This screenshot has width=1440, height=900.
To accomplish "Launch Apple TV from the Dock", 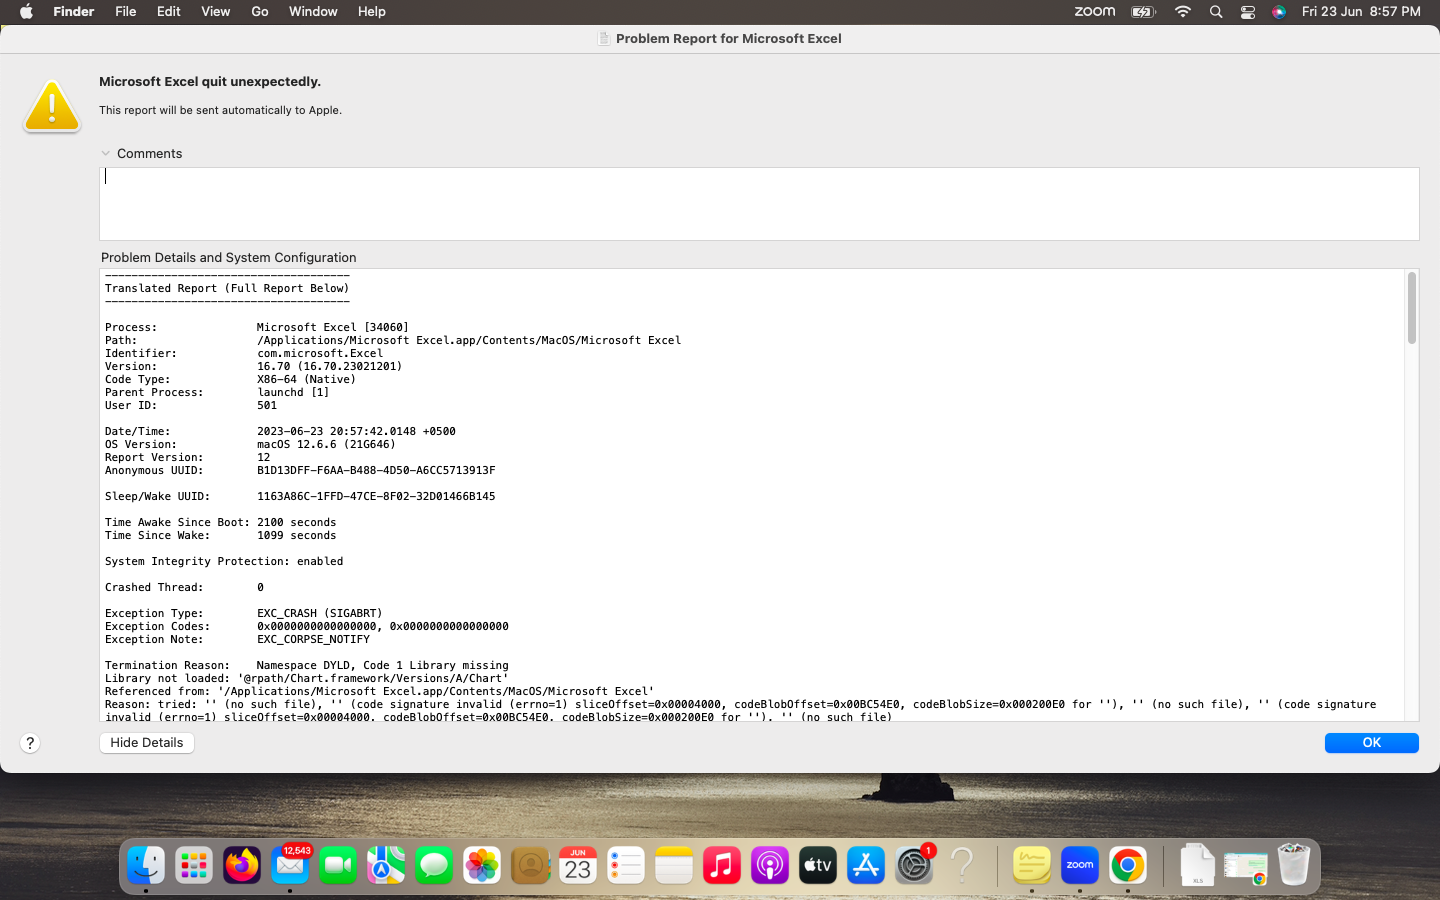I will pyautogui.click(x=818, y=865).
